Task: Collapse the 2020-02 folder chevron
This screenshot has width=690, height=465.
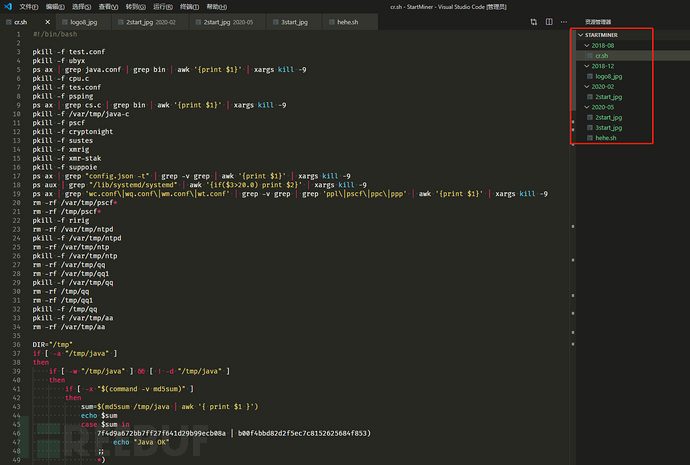Action: [x=587, y=87]
